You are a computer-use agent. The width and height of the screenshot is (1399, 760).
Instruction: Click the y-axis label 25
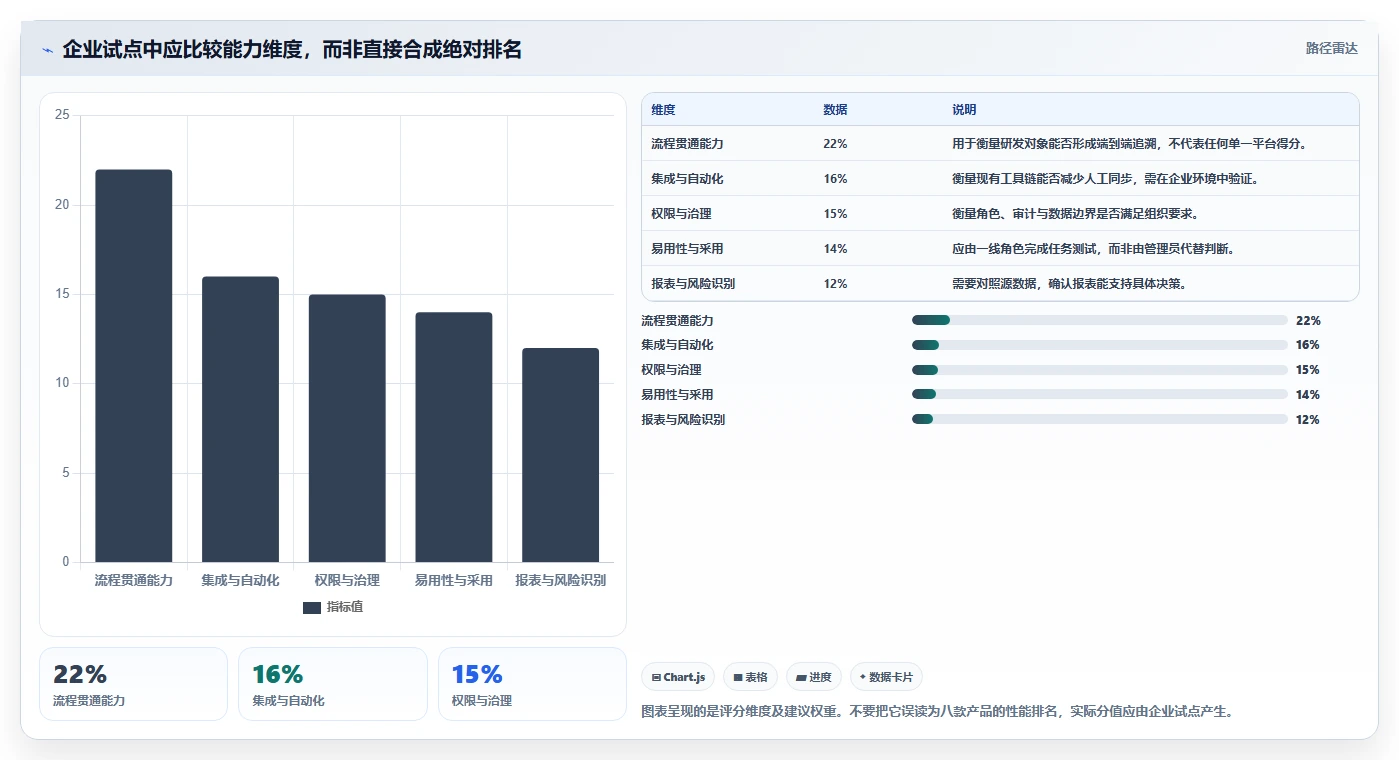click(62, 115)
